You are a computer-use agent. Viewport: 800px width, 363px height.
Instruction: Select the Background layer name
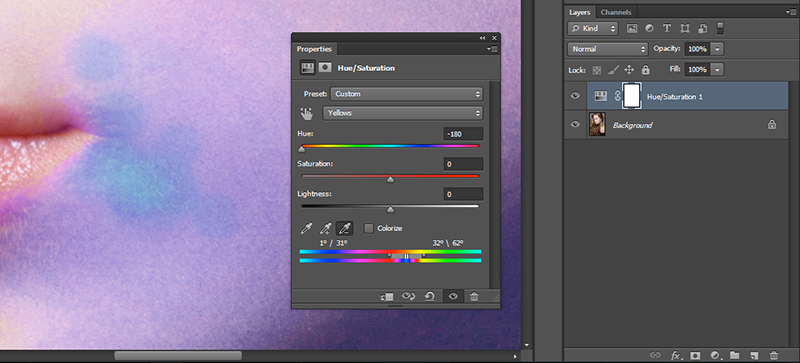(x=633, y=125)
